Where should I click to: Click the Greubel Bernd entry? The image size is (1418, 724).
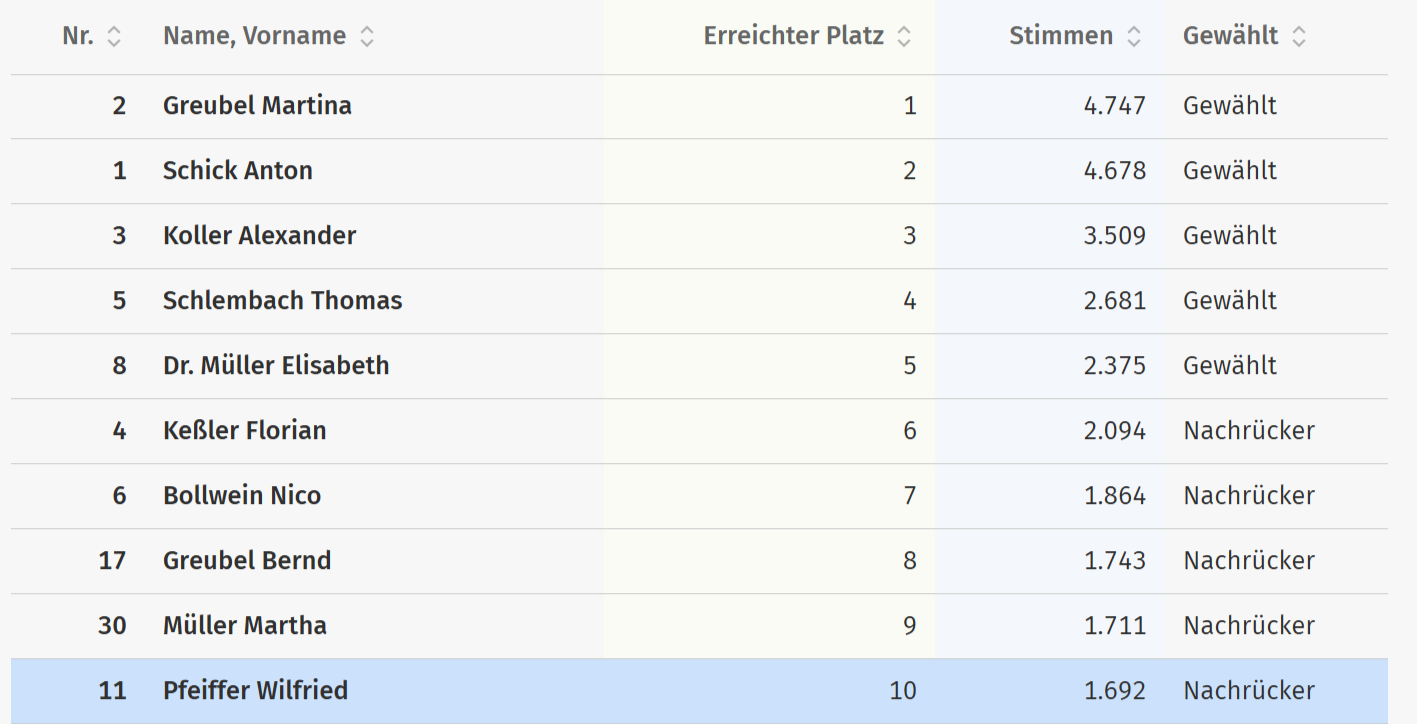tap(247, 561)
